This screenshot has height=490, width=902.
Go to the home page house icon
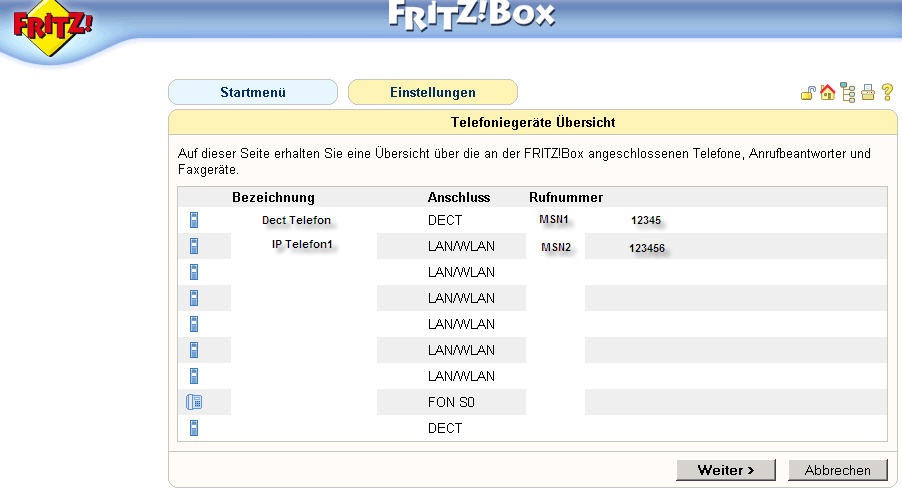(x=828, y=92)
